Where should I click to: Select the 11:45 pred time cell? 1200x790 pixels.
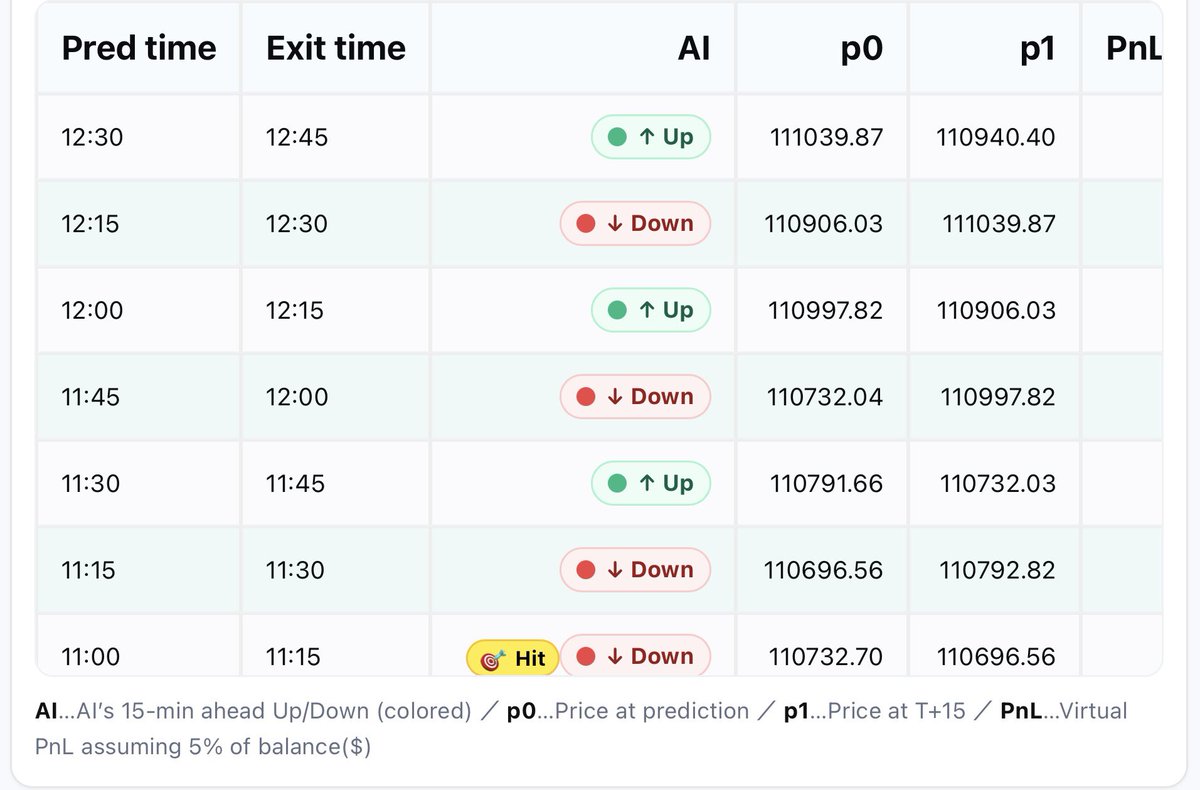139,397
